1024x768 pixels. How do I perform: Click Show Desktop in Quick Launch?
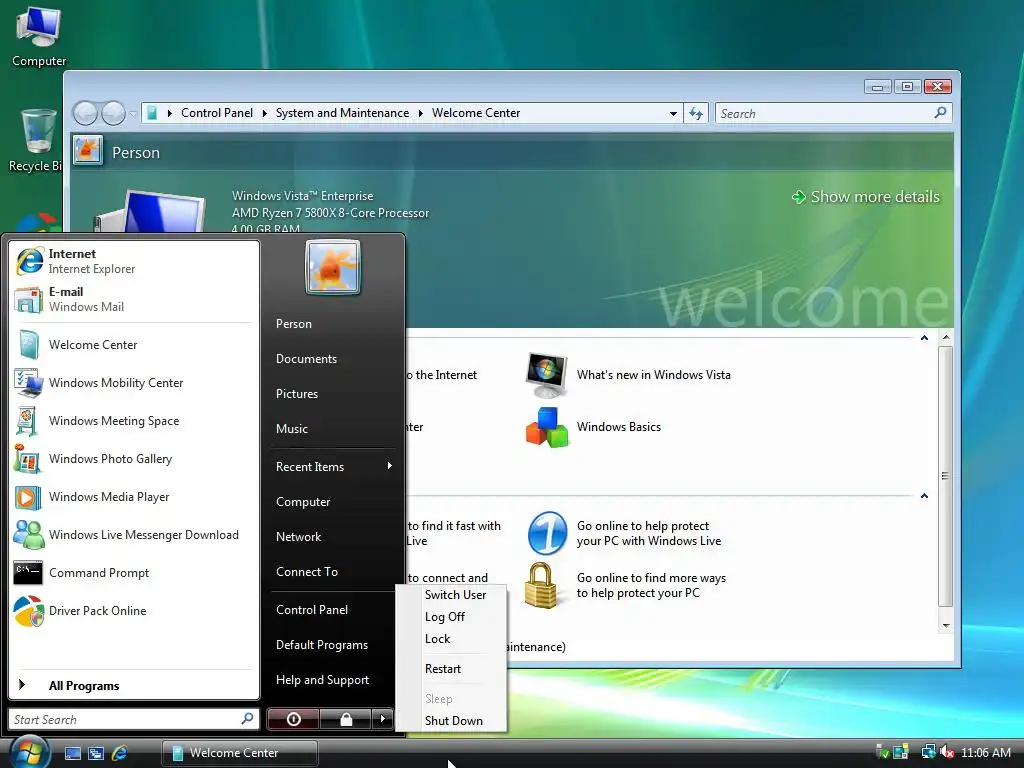coord(72,753)
